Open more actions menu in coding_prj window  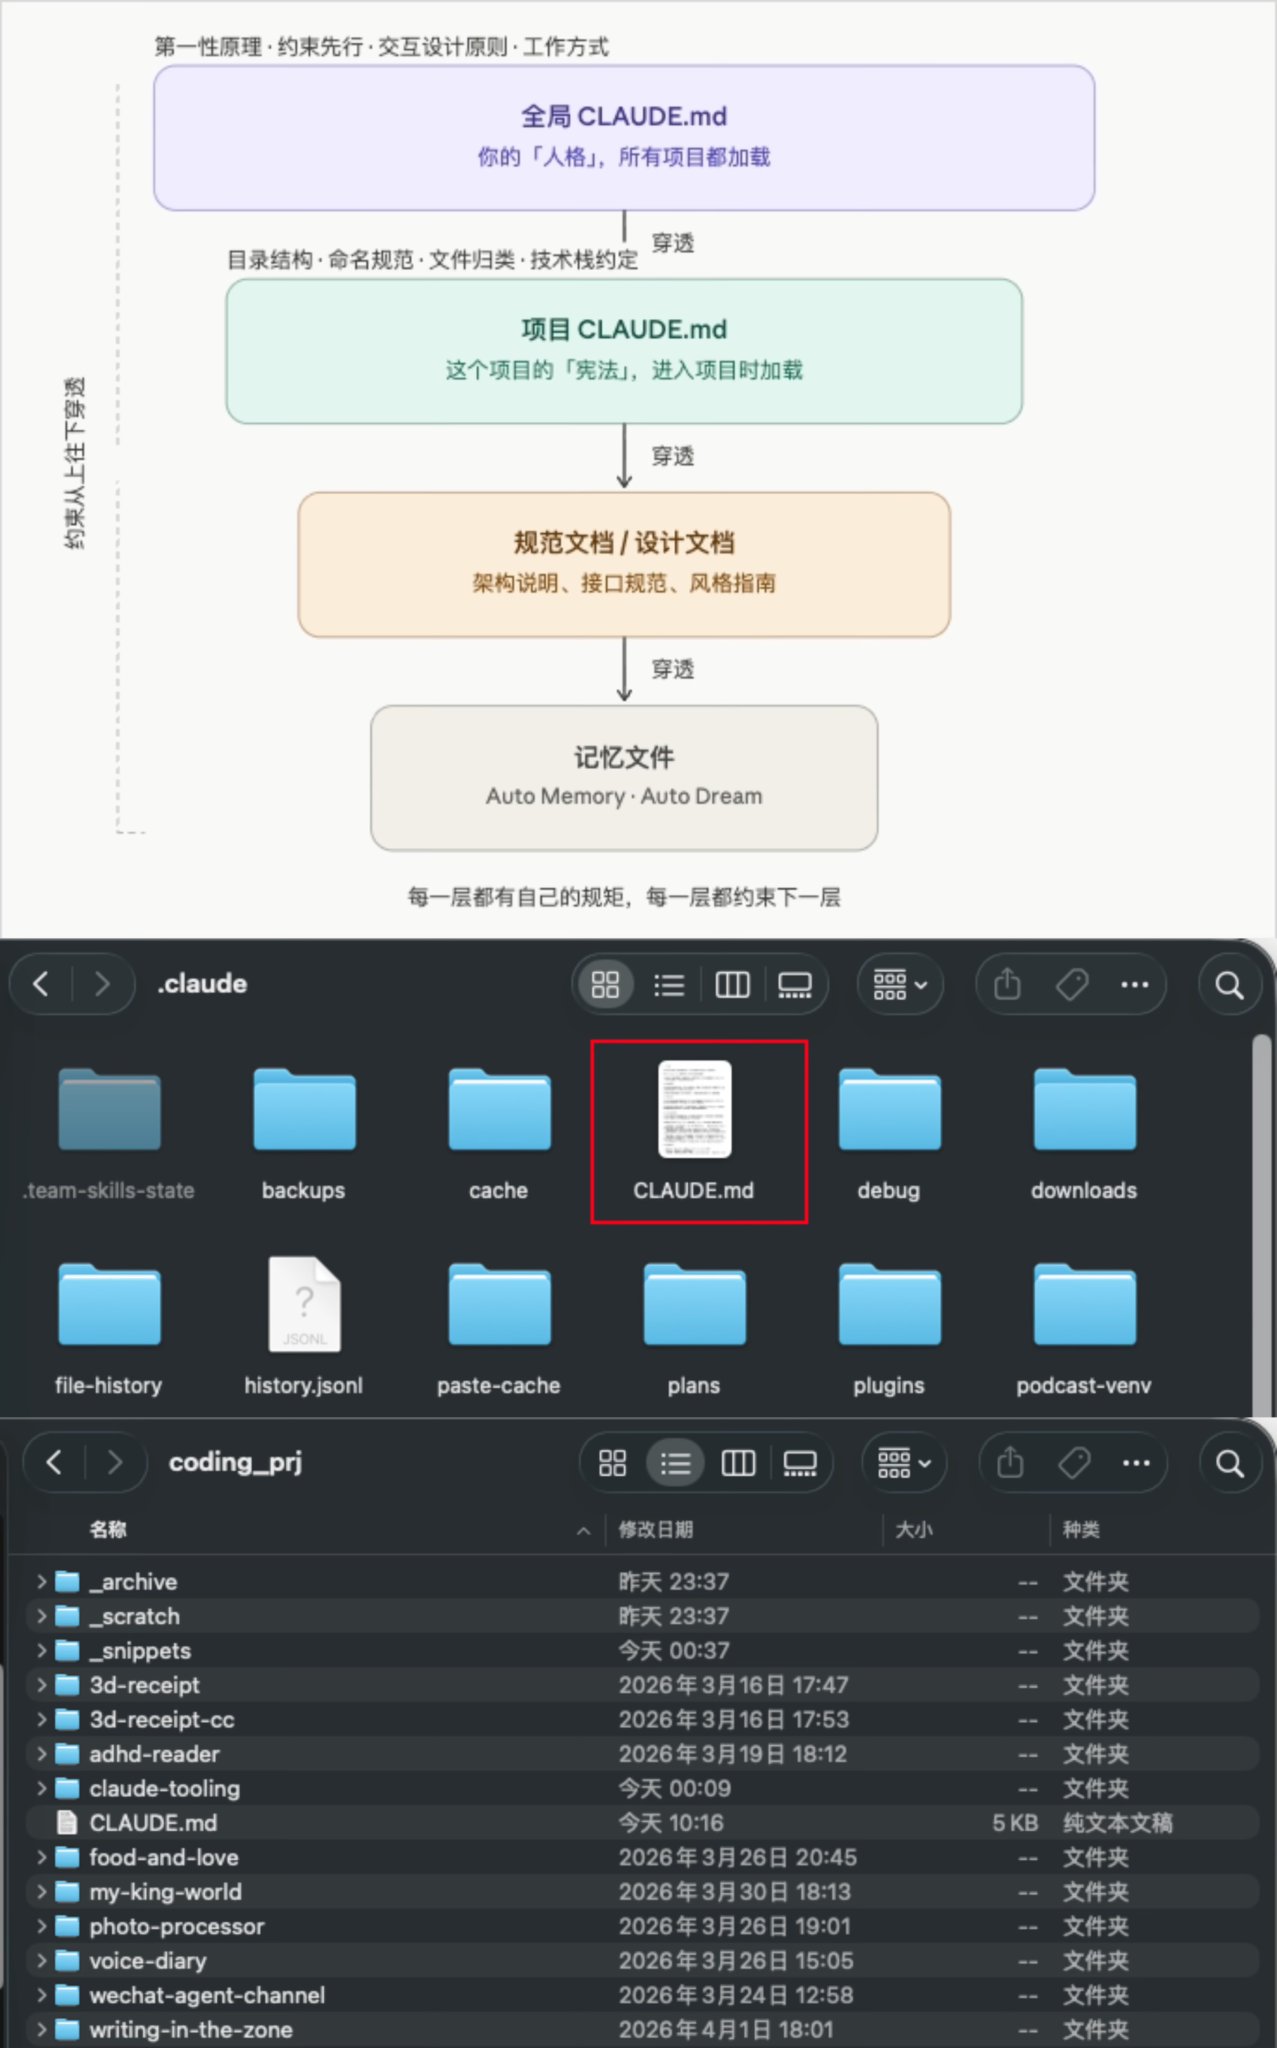[x=1136, y=1464]
